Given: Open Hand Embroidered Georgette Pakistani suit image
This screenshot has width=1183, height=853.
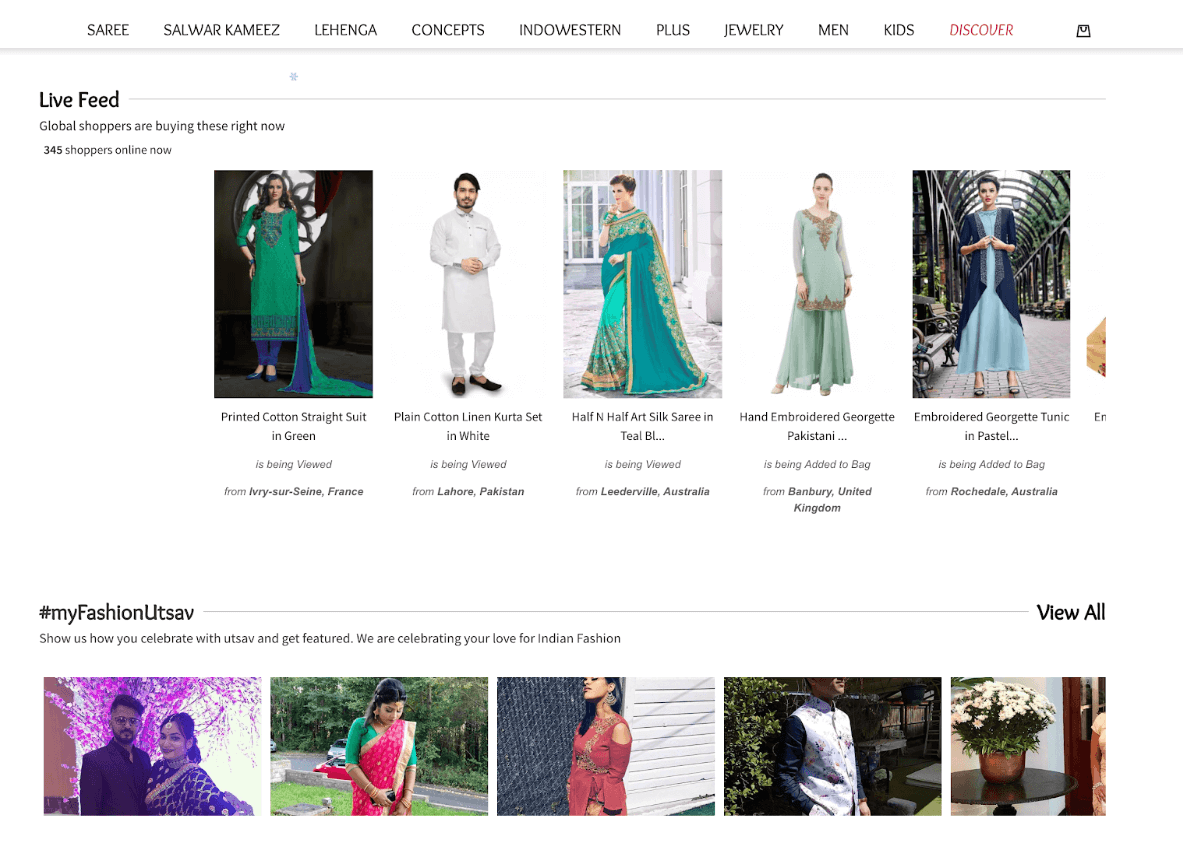Looking at the screenshot, I should coord(817,284).
